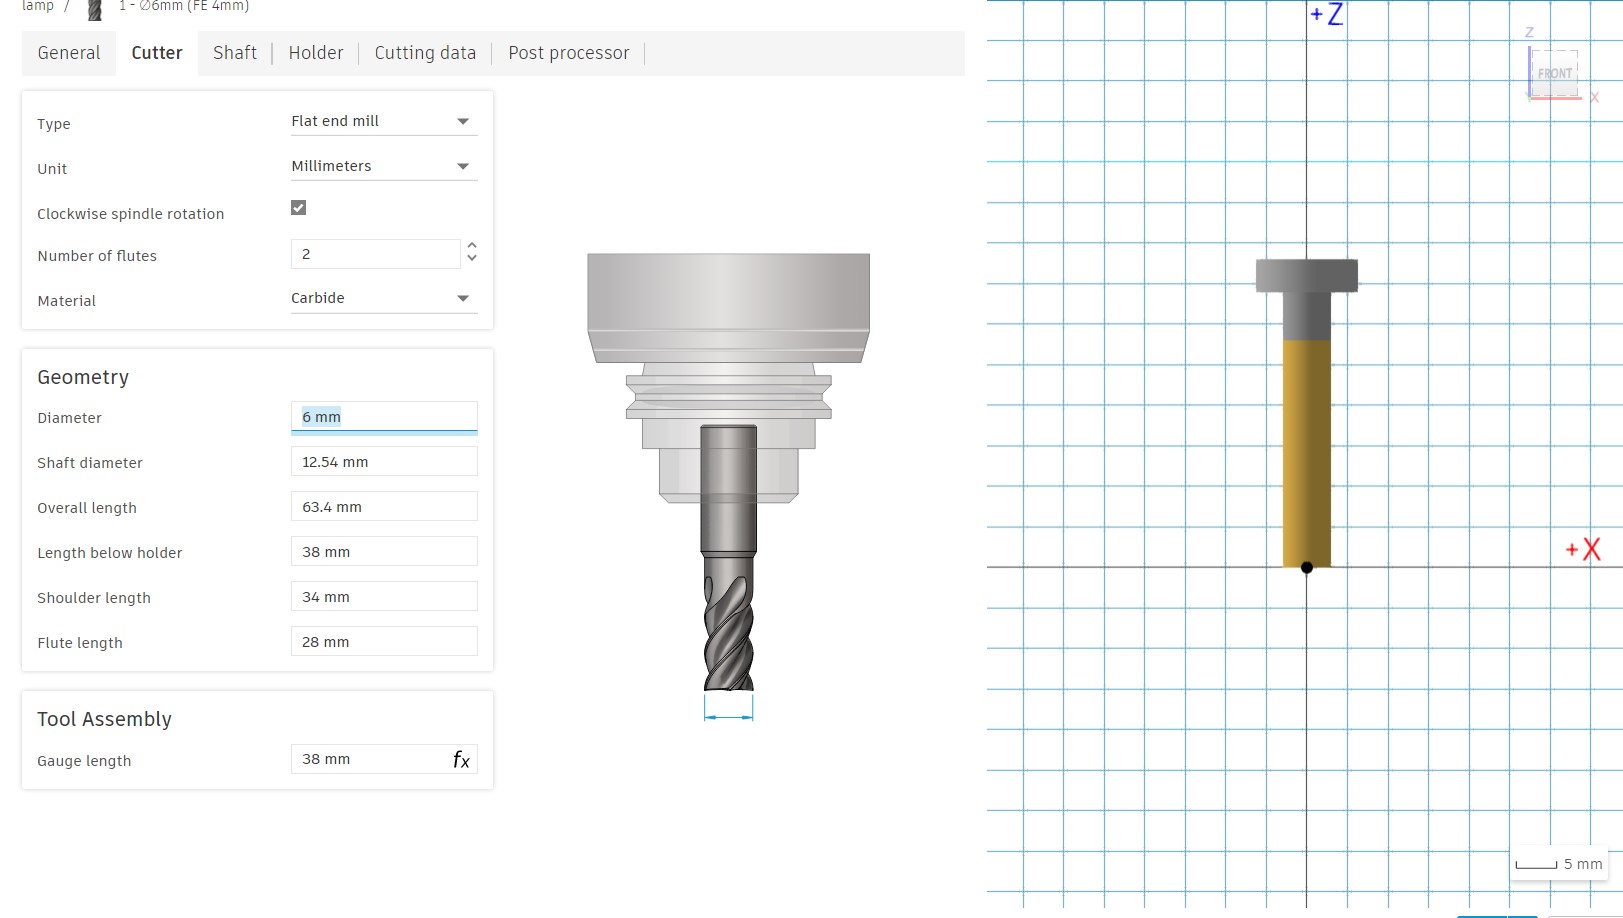Click the +X axis label
1623x918 pixels.
1584,549
